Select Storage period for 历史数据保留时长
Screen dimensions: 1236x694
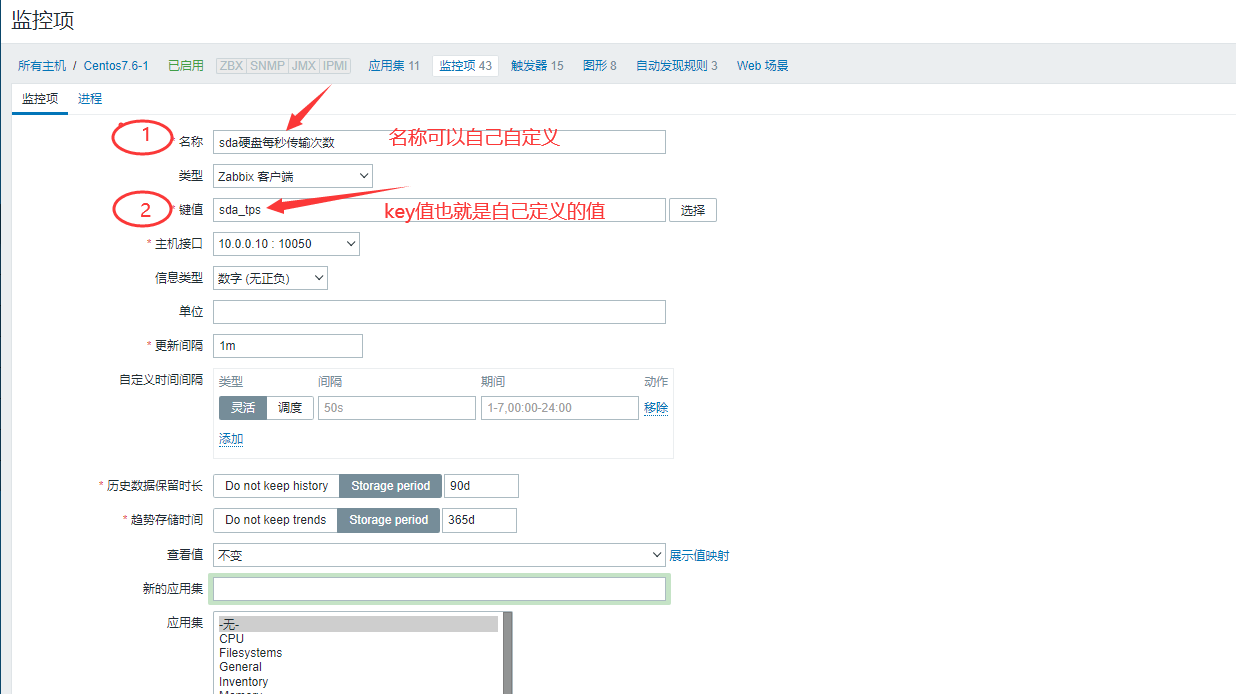pos(390,486)
